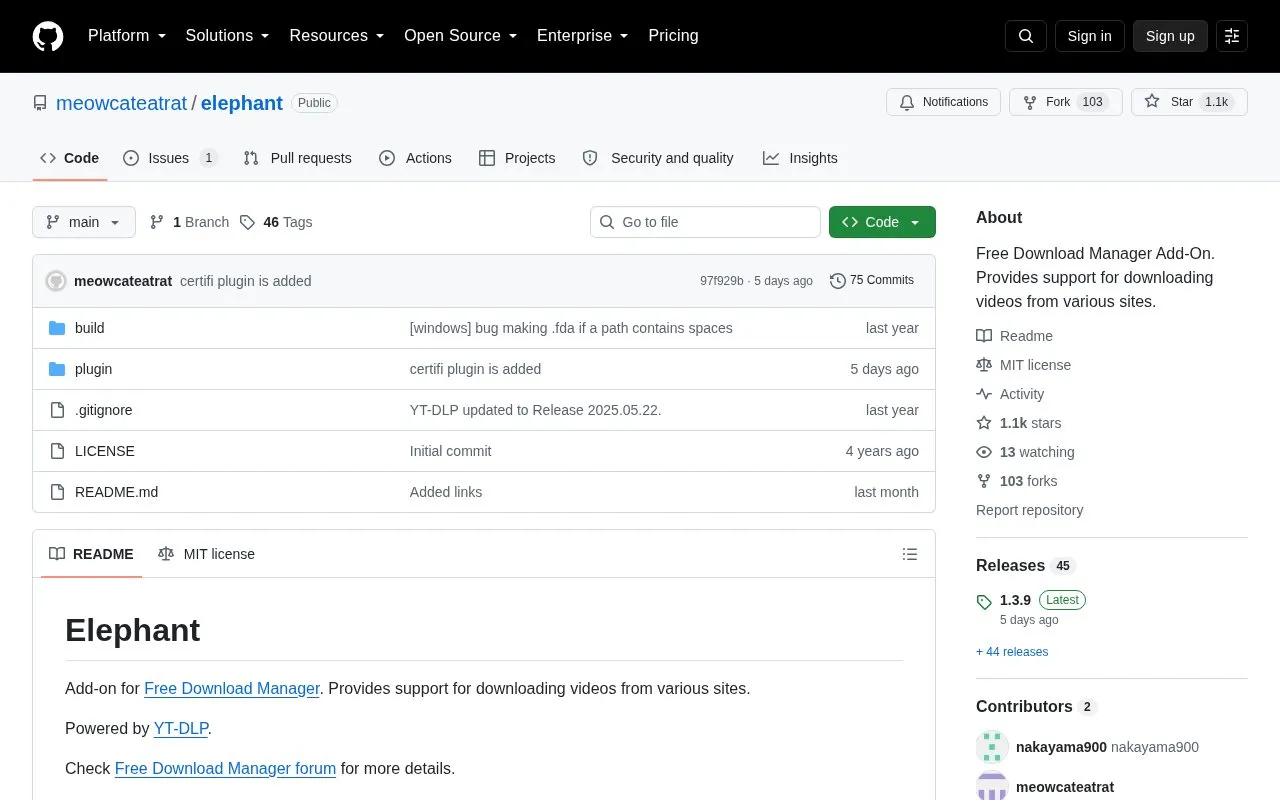Expand the Solutions menu
The width and height of the screenshot is (1280, 800).
click(x=228, y=36)
